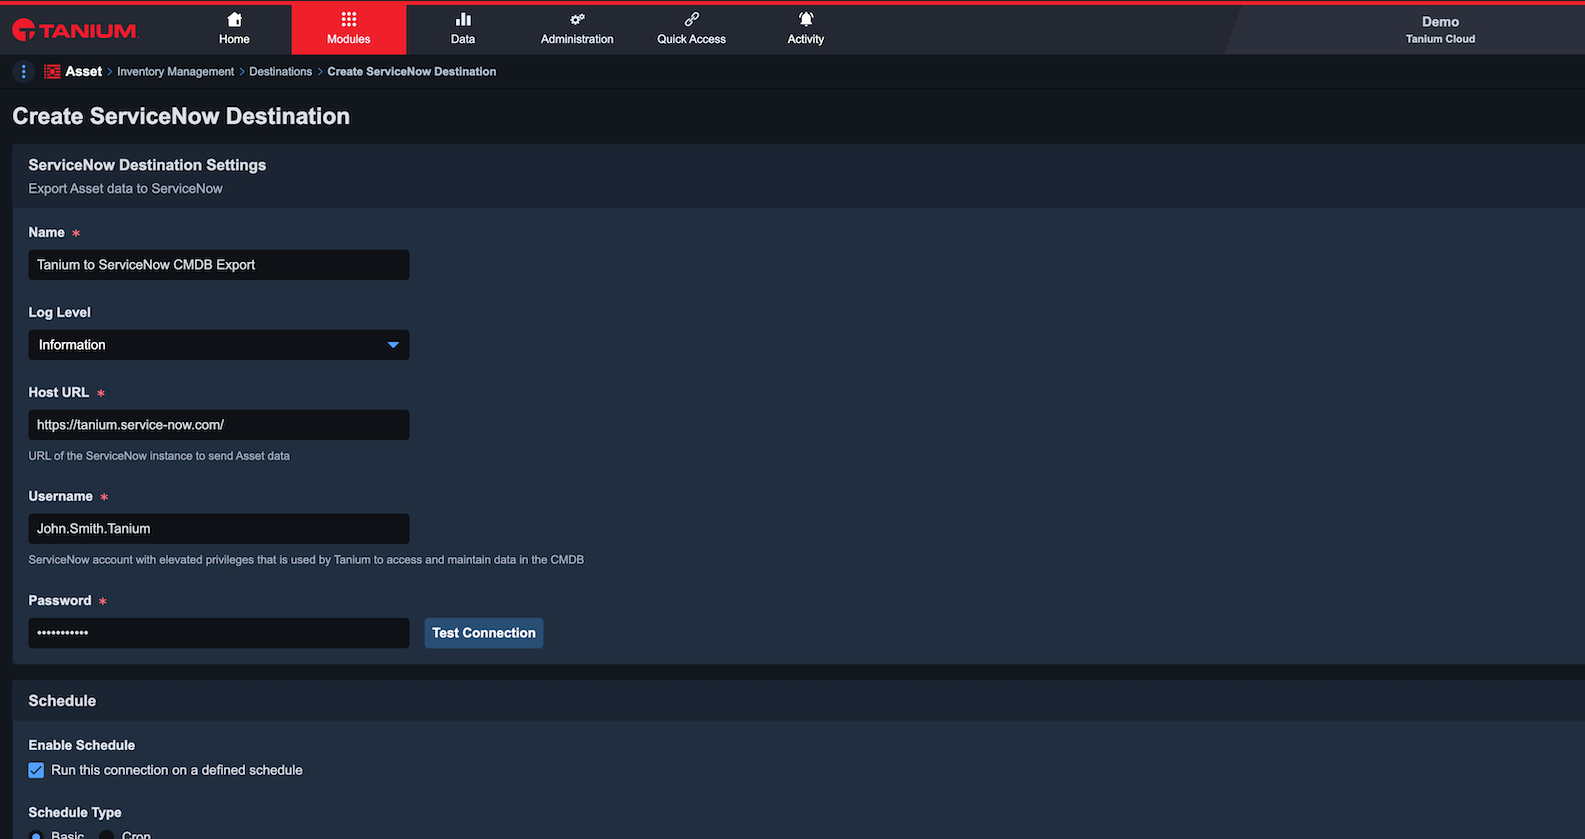Click the Create ServiceNow Destination page heading
Image resolution: width=1585 pixels, height=839 pixels.
[x=181, y=116]
